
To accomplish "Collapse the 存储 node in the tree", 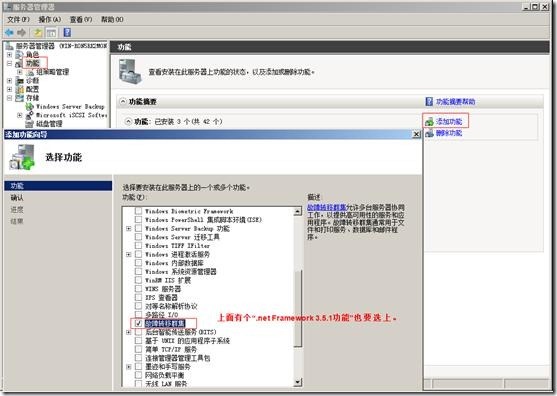I will pos(10,98).
